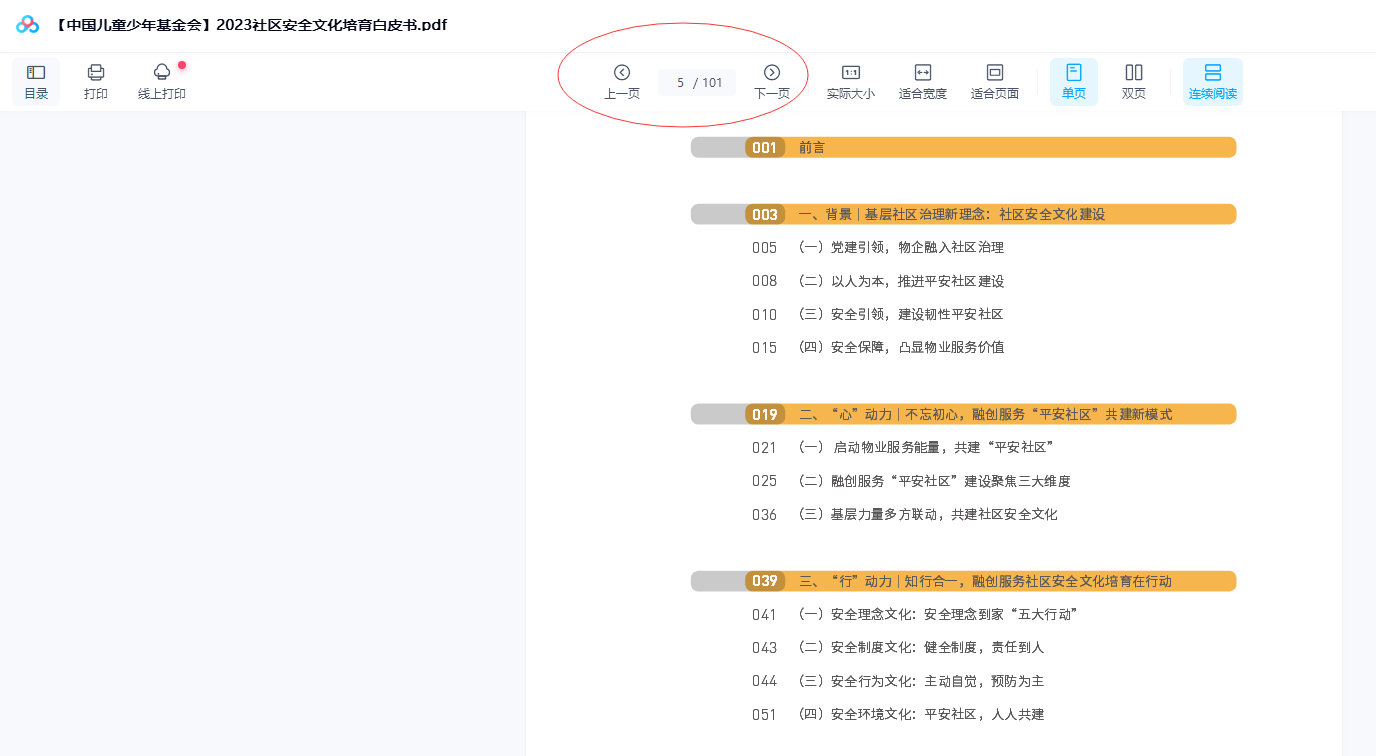
Task: Jump to 036 基层力量多方联动 entry
Action: (943, 515)
